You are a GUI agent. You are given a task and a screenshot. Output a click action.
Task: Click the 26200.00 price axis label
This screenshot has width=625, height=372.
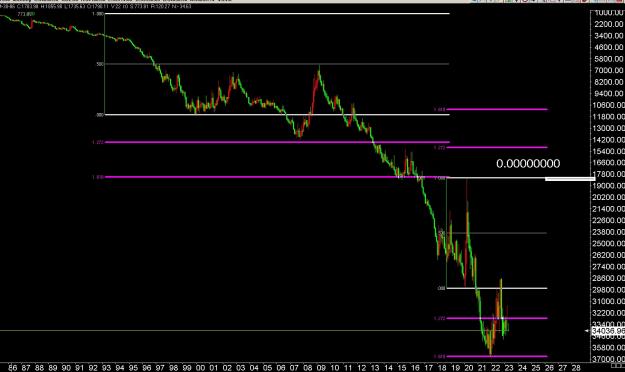(609, 255)
